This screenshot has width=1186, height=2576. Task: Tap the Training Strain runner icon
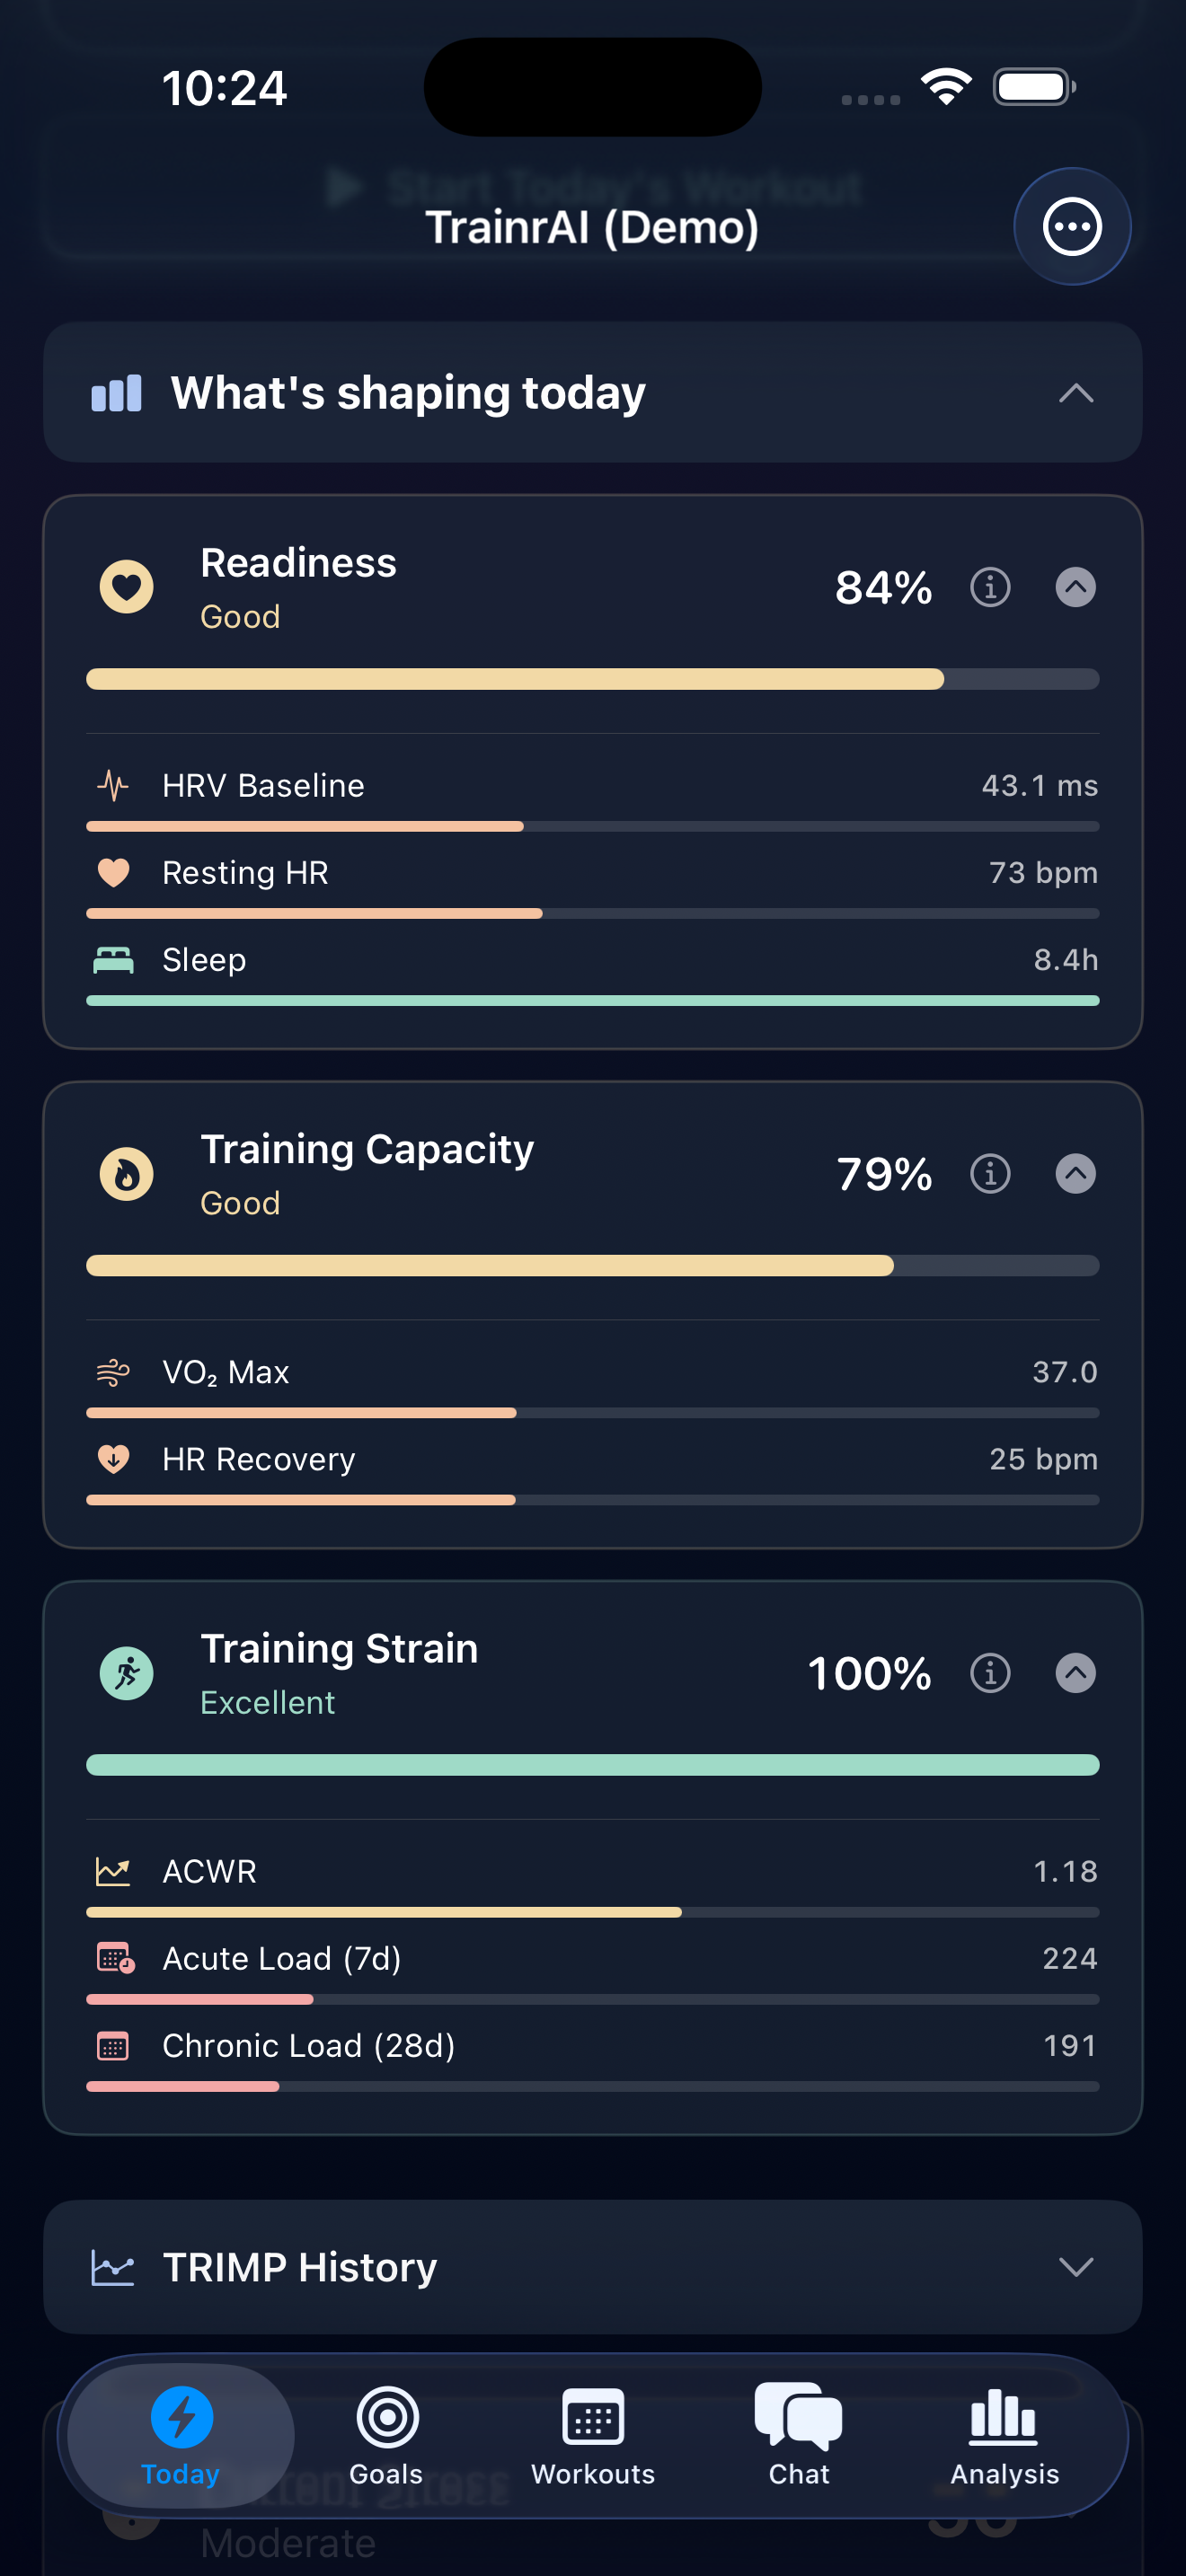click(126, 1673)
